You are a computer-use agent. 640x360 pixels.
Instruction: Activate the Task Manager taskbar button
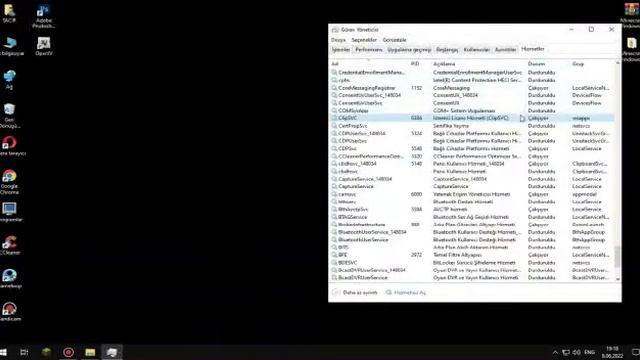[x=112, y=352]
